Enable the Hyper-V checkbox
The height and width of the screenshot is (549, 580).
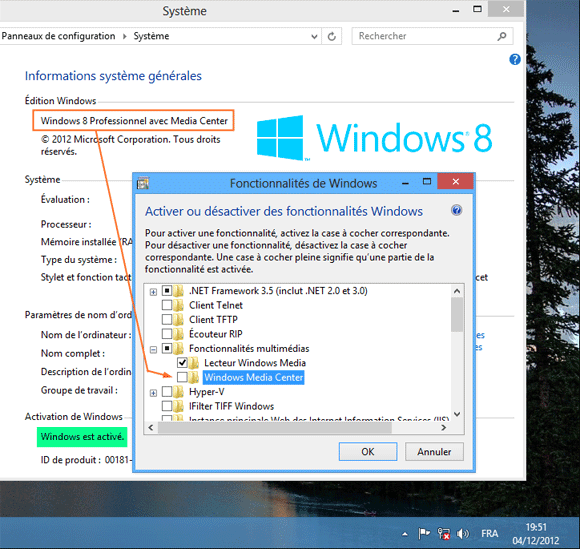[x=167, y=391]
